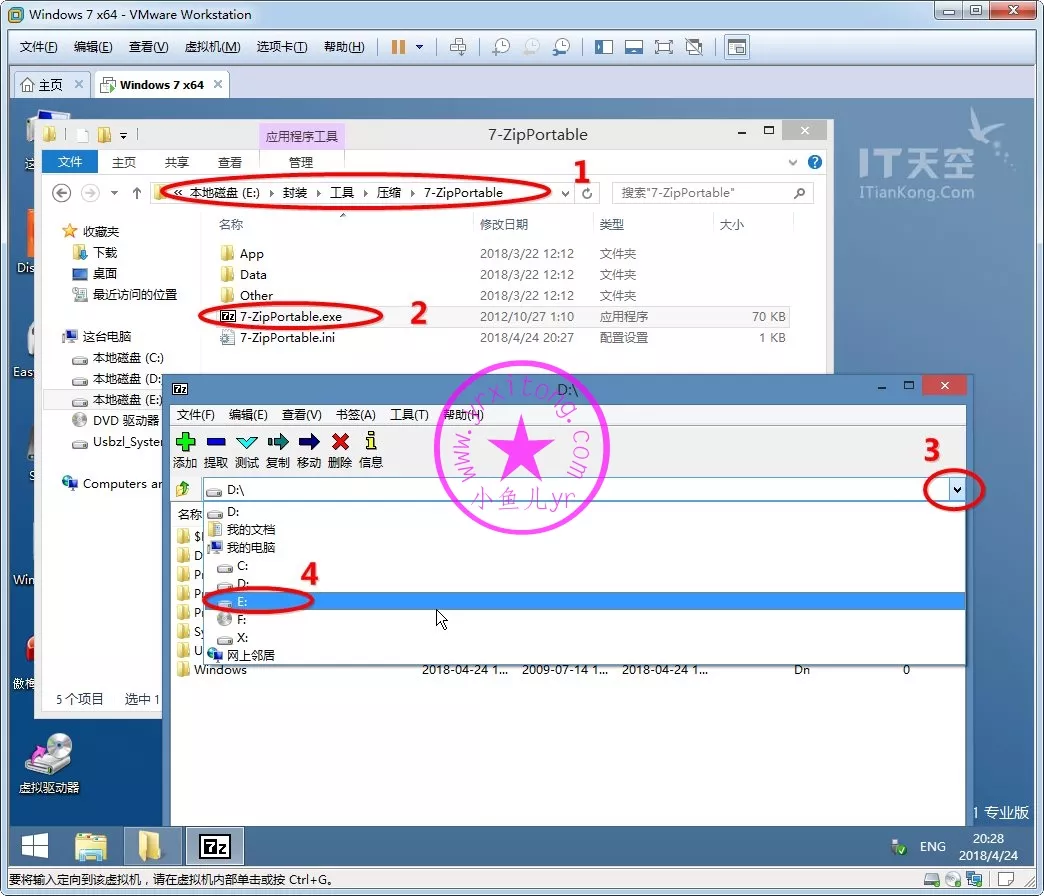Click the up-folder icon beside the 7-Zip path
Screen dimensions: 1044x896
coord(183,489)
